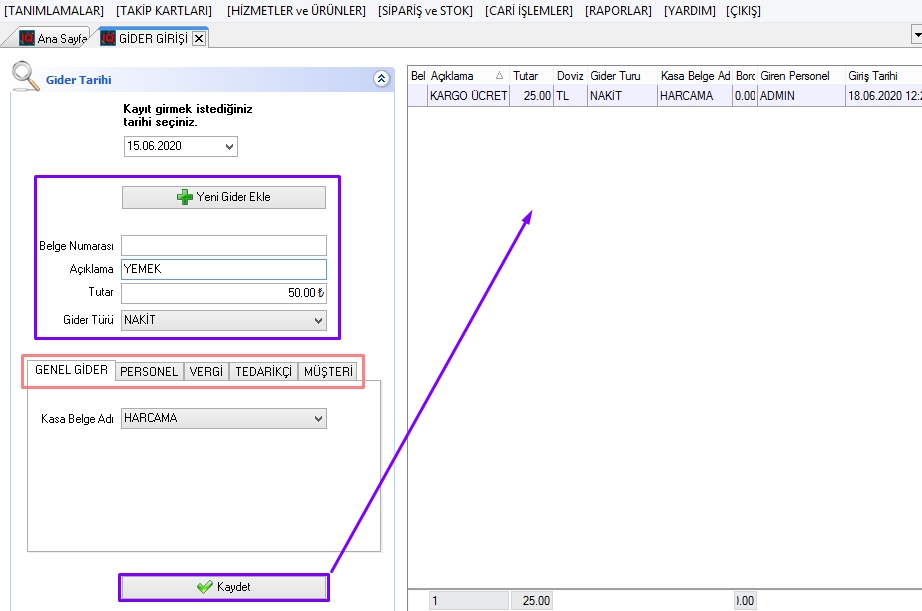This screenshot has width=922, height=611.
Task: Click the Kaydet save button
Action: pos(224,587)
